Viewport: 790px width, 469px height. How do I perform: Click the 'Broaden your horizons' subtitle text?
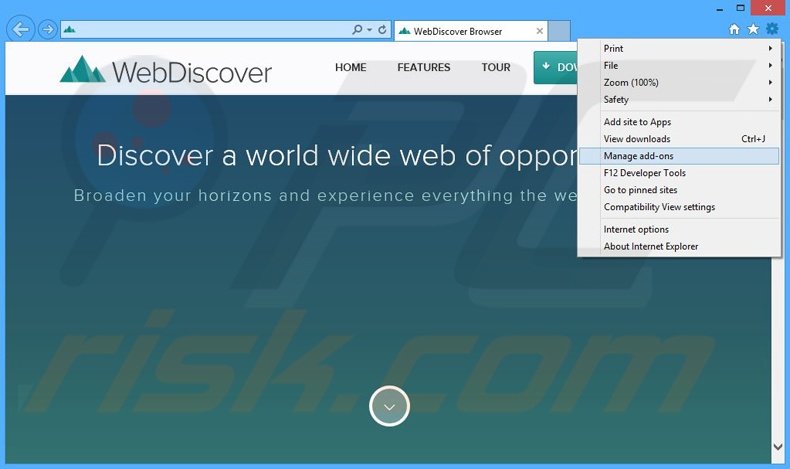tap(325, 195)
